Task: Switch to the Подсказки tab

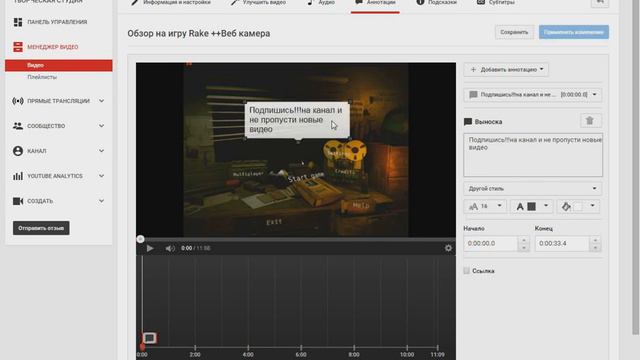Action: (x=436, y=3)
